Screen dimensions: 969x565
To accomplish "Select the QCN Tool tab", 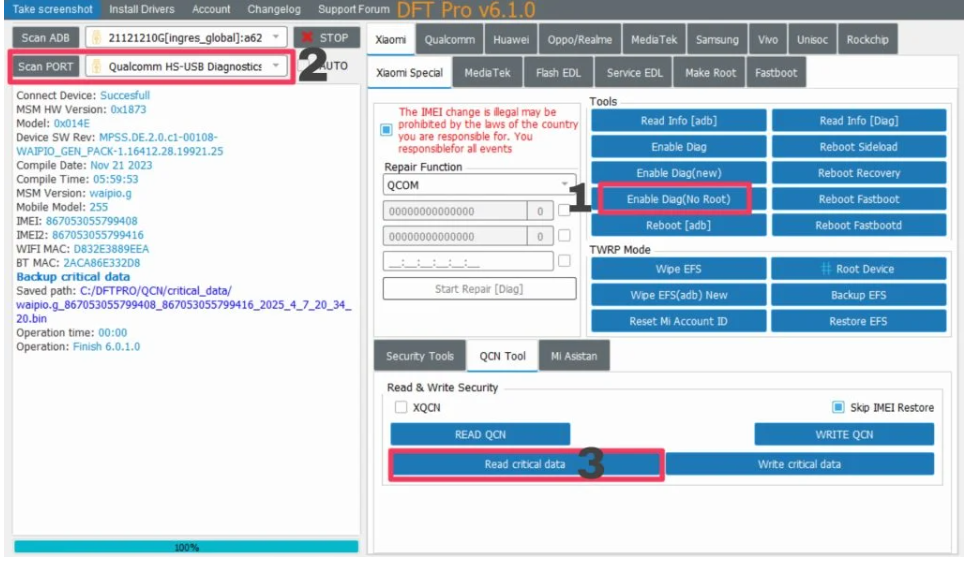I will coord(502,356).
